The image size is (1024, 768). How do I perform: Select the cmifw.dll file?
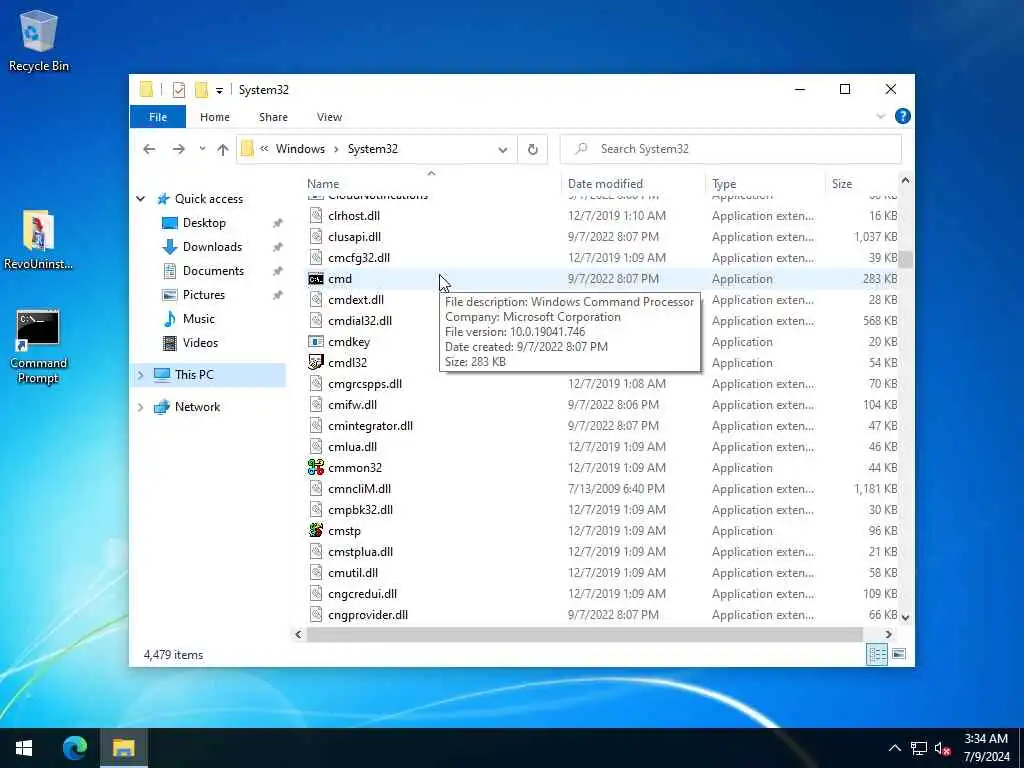click(x=353, y=405)
